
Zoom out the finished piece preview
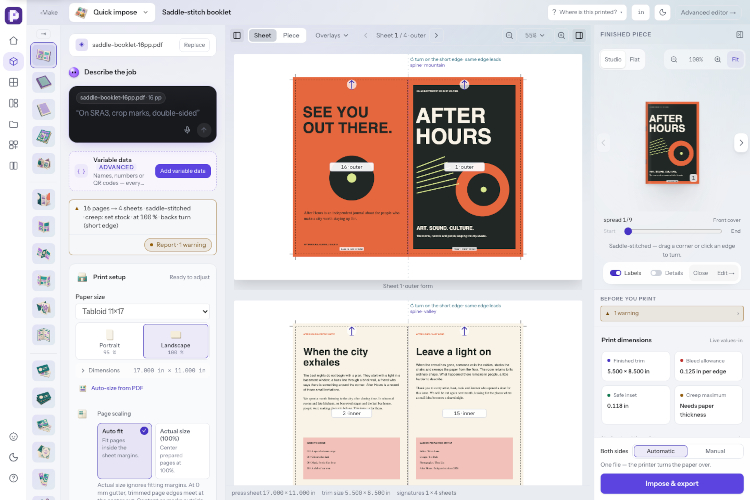click(x=674, y=59)
